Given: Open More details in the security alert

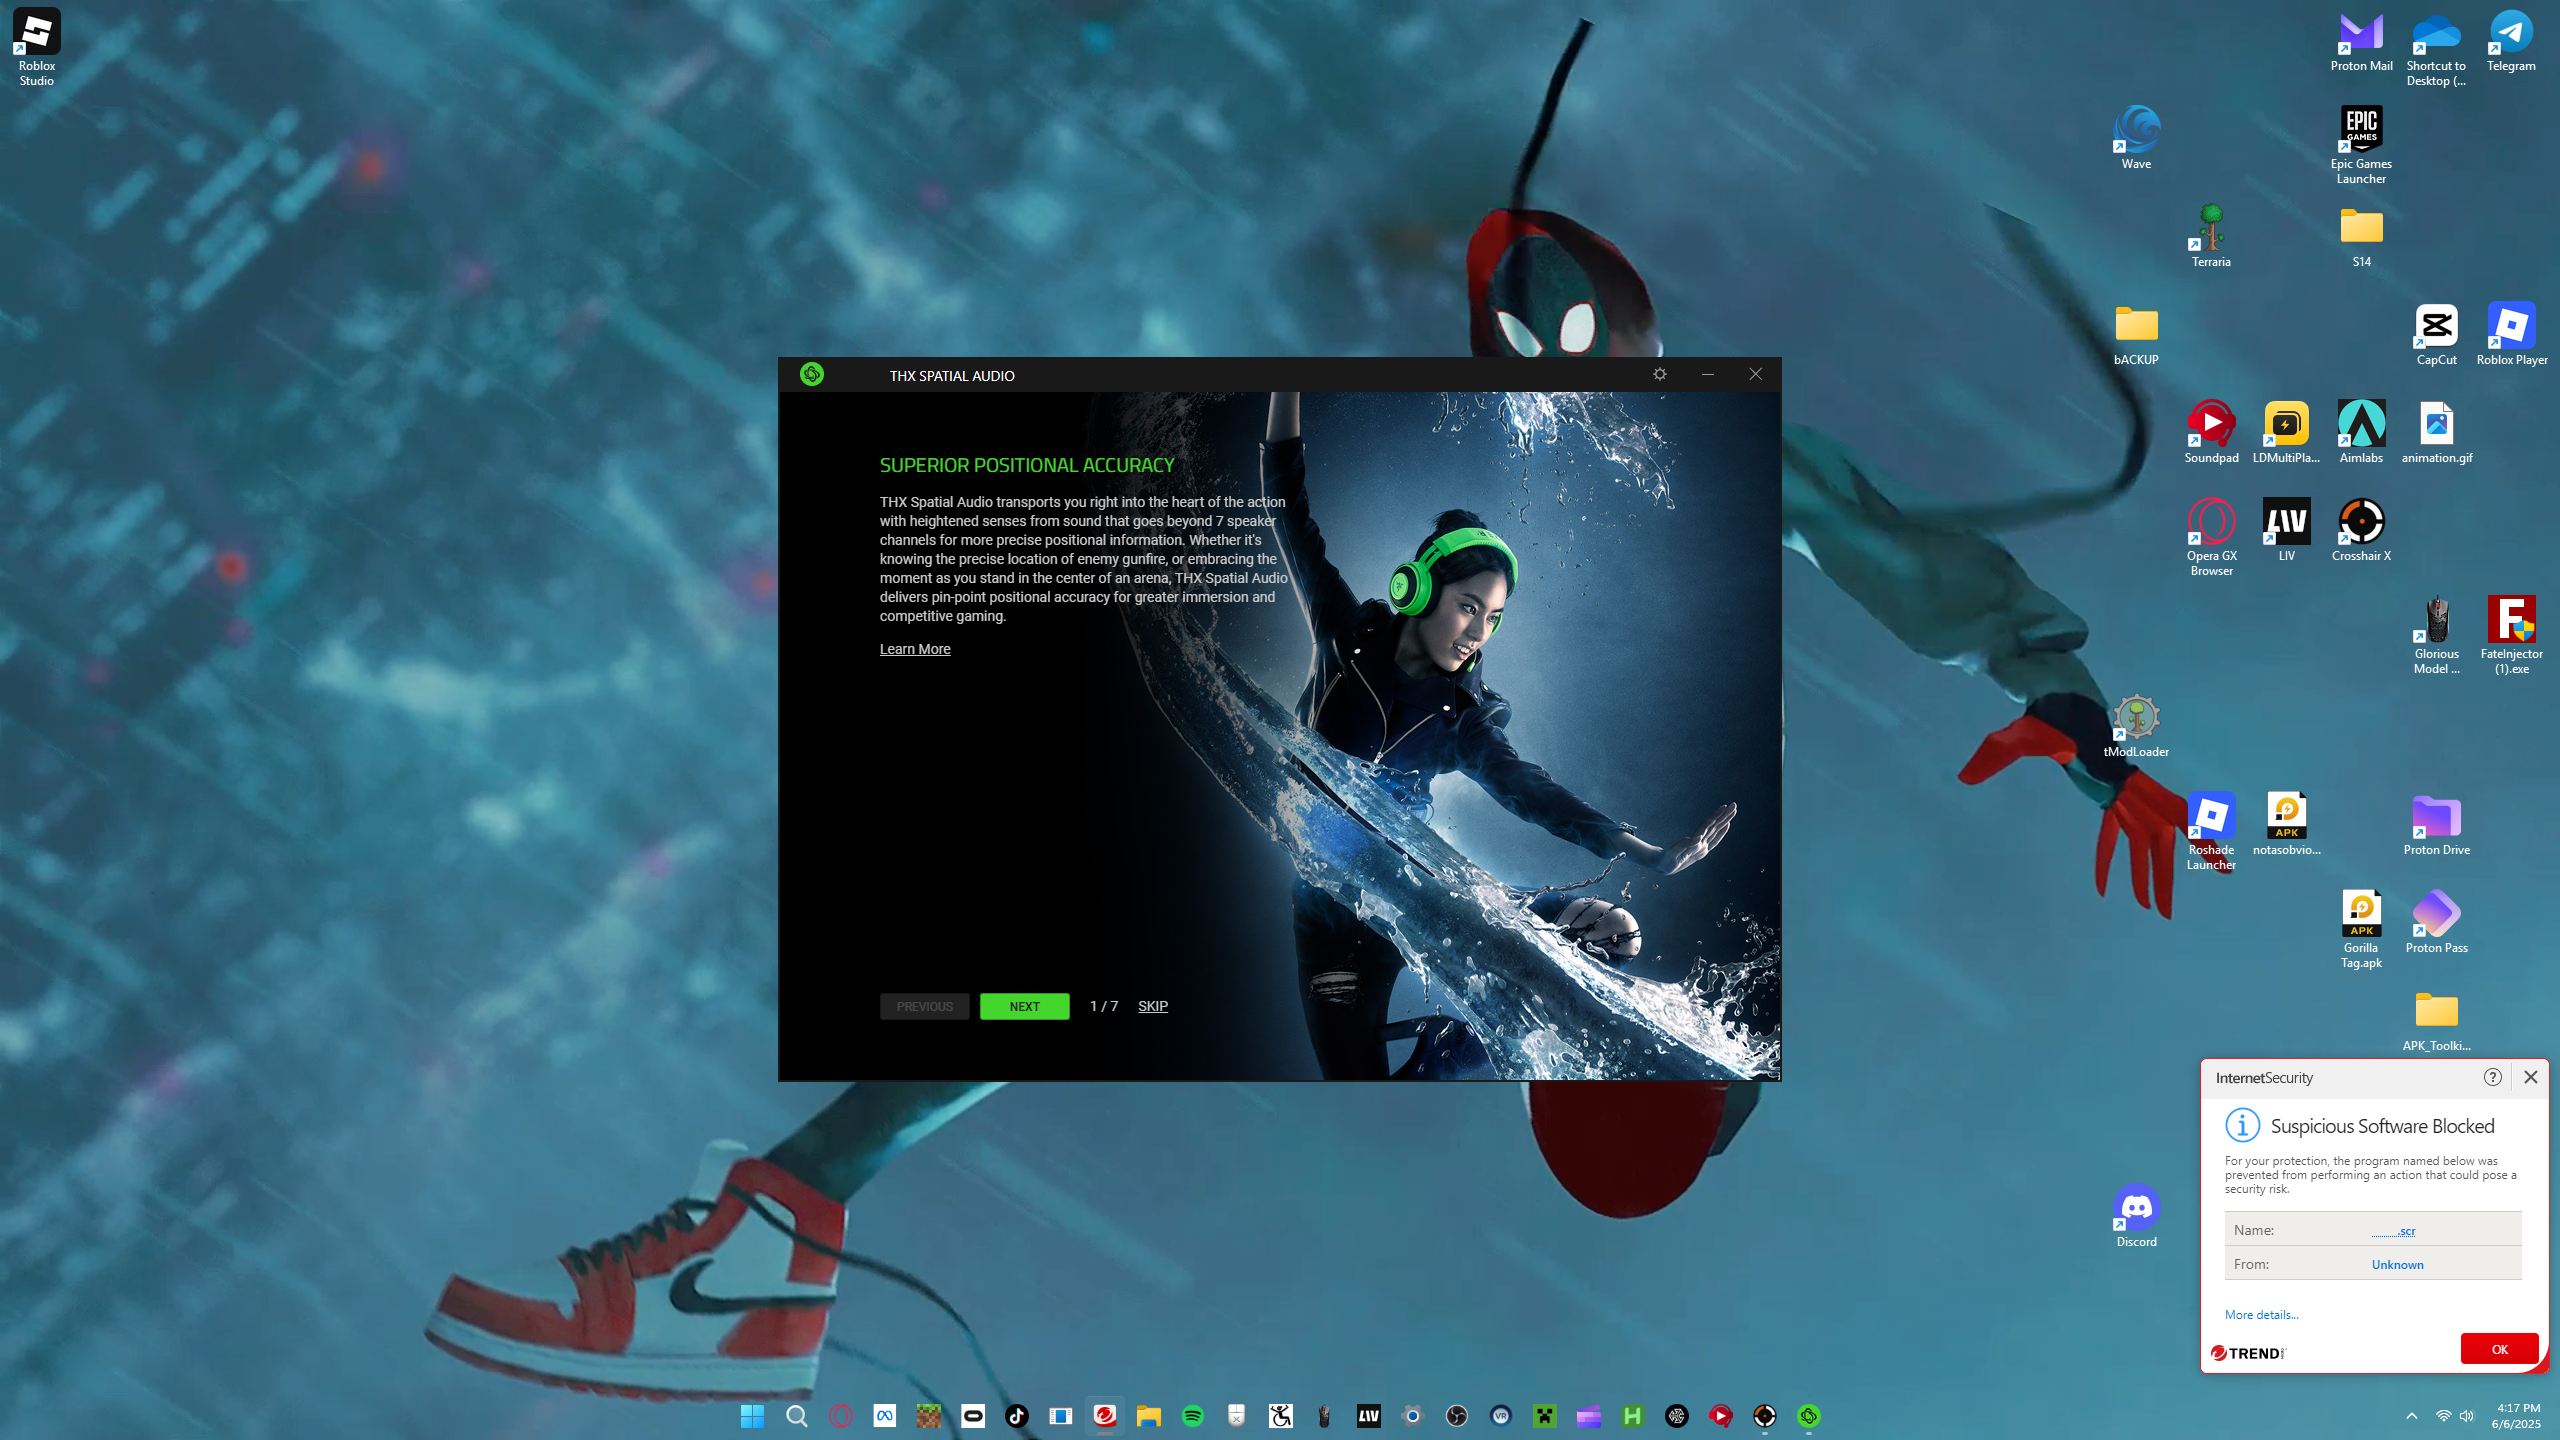Looking at the screenshot, I should click(x=2261, y=1315).
